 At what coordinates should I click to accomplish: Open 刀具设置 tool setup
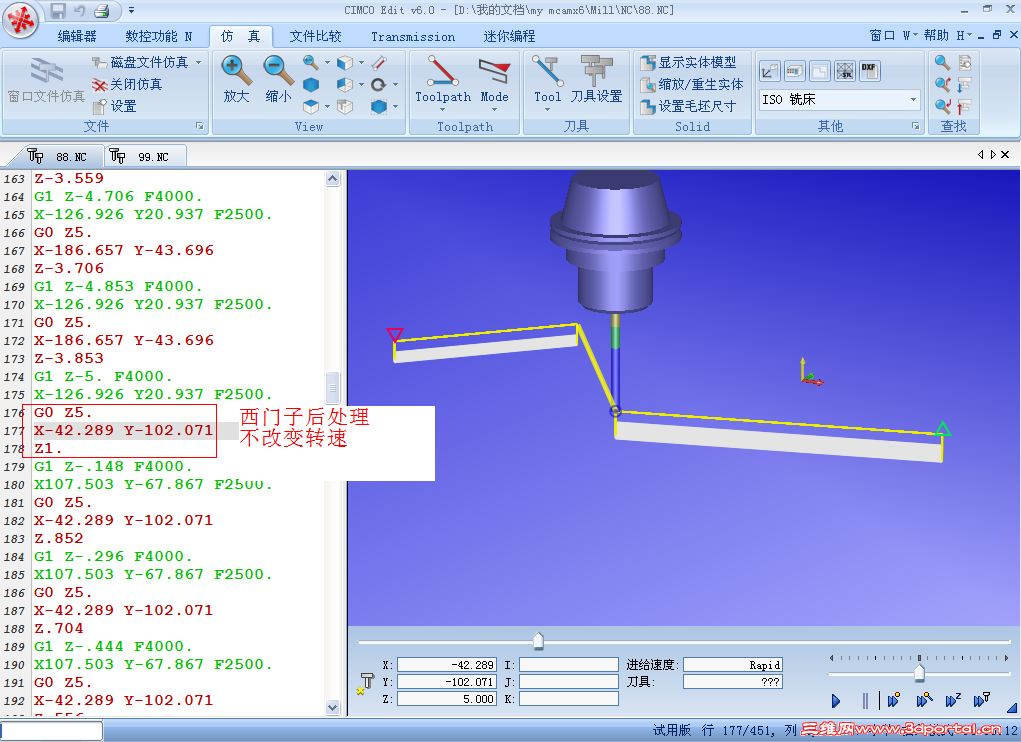(596, 80)
